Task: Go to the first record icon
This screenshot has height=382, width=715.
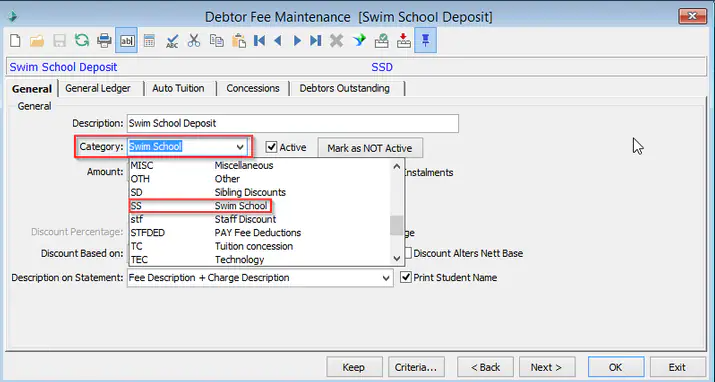Action: (259, 41)
